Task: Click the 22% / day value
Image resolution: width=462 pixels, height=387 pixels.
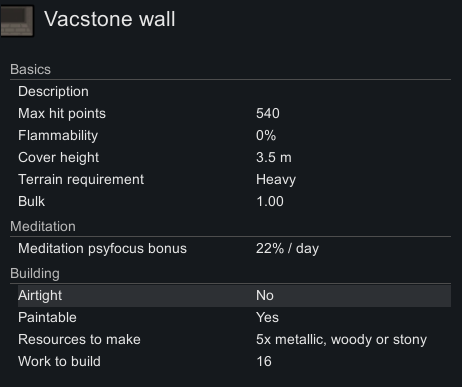Action: 287,249
